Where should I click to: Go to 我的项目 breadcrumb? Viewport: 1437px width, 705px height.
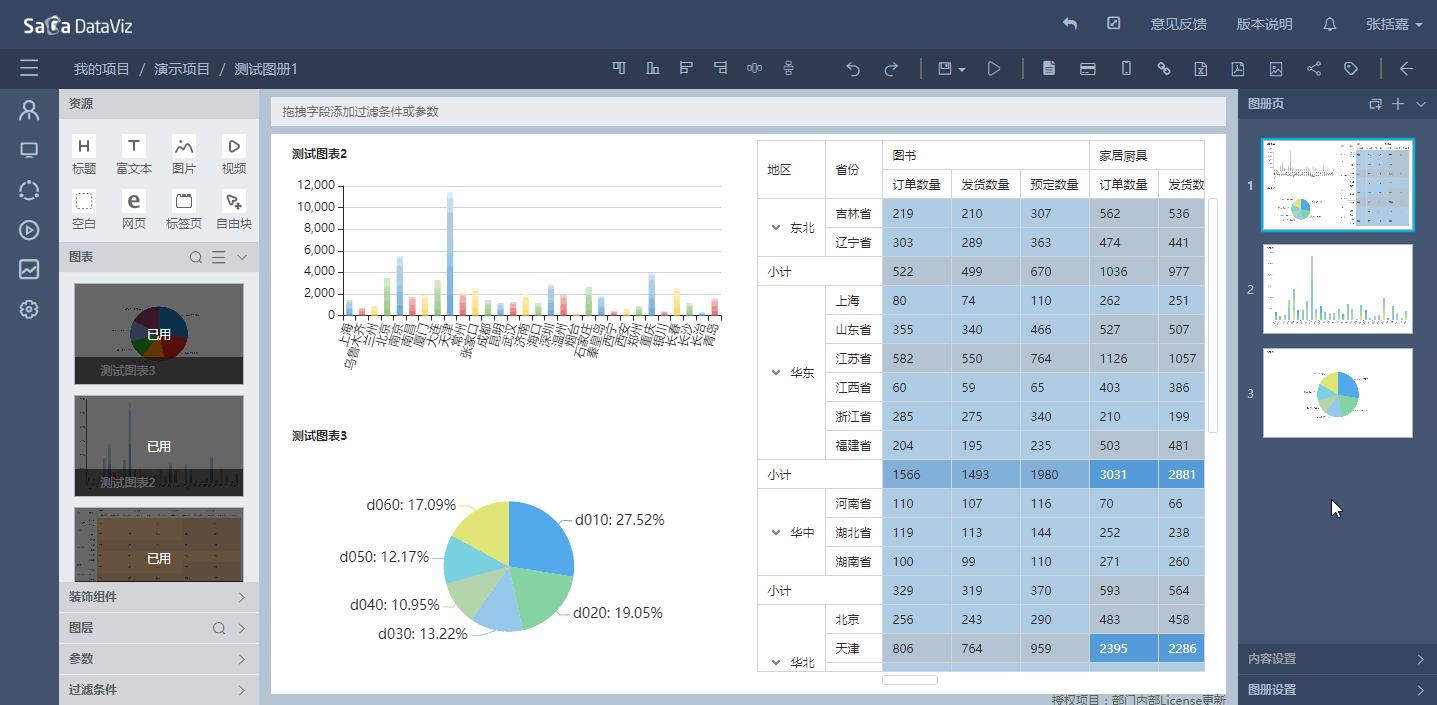(x=102, y=69)
